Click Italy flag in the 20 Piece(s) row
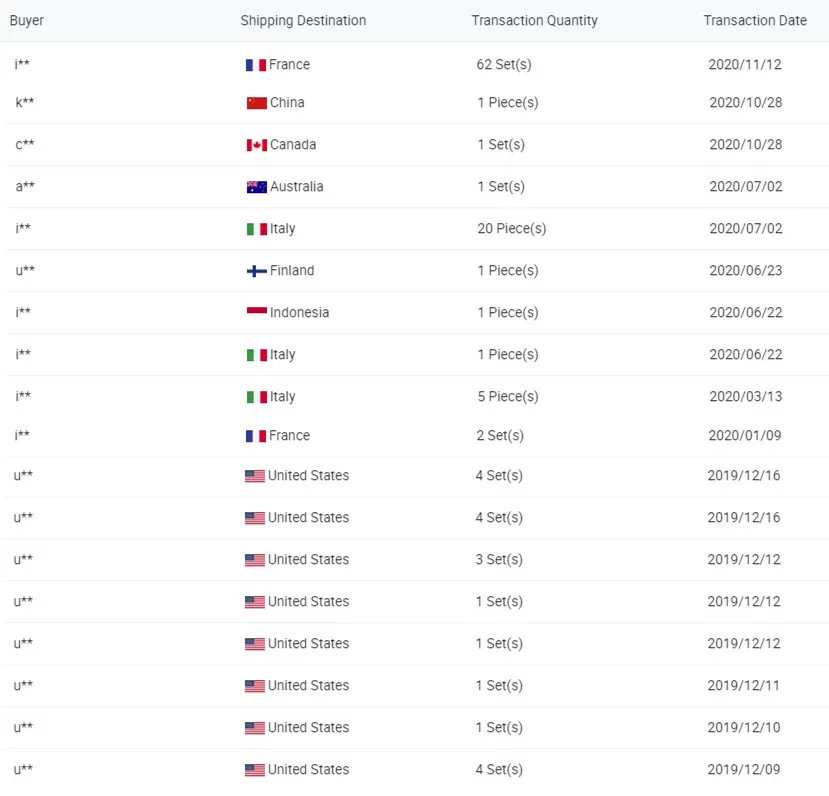This screenshot has width=829, height=796. 256,229
